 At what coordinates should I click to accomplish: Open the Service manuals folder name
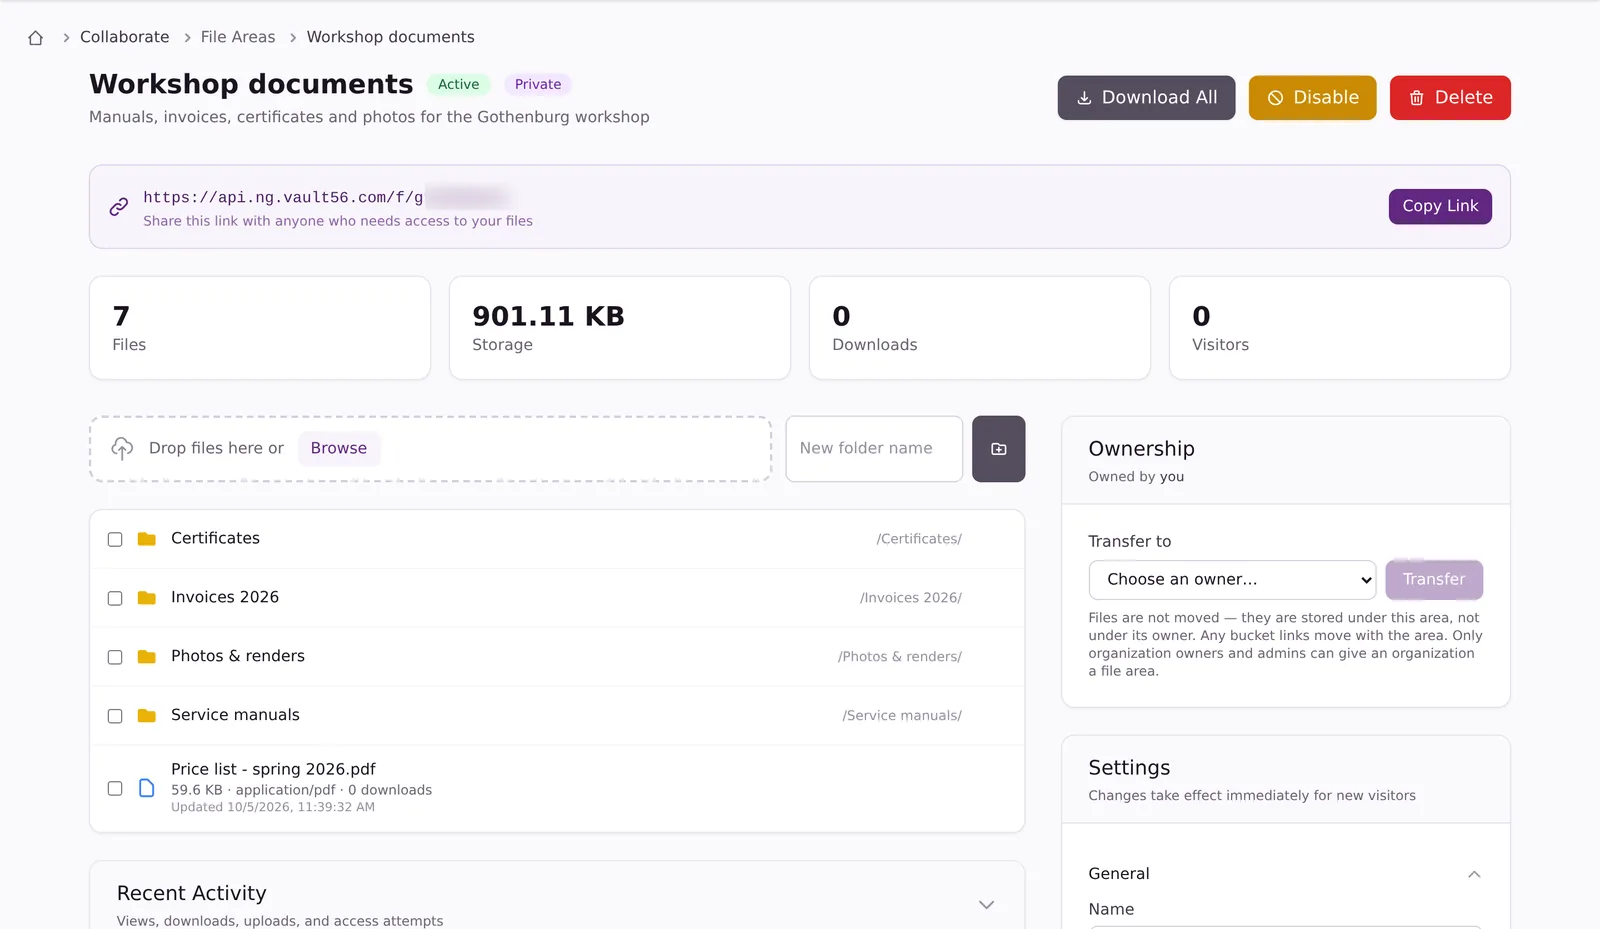(x=235, y=715)
